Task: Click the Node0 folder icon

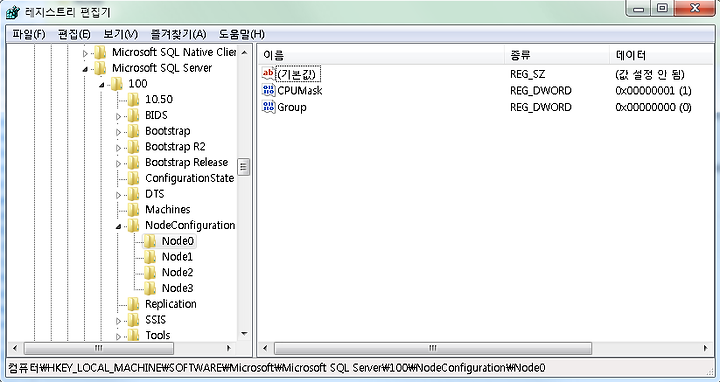Action: [150, 241]
